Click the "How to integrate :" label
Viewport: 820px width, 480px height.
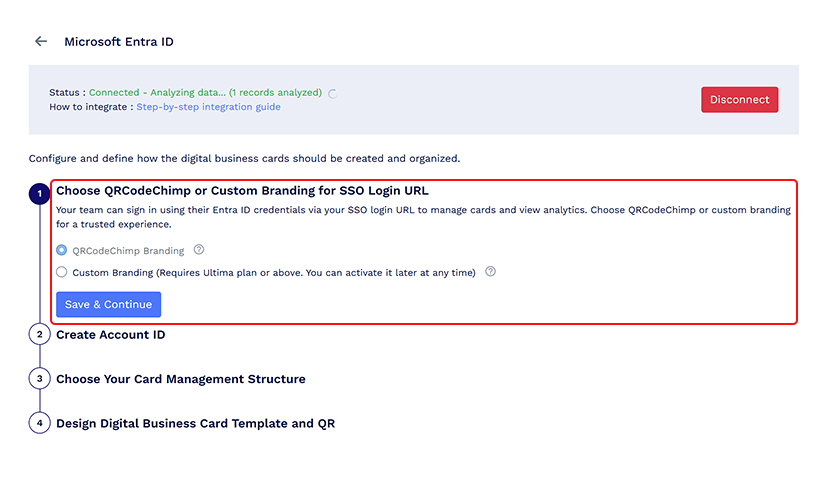pyautogui.click(x=91, y=107)
